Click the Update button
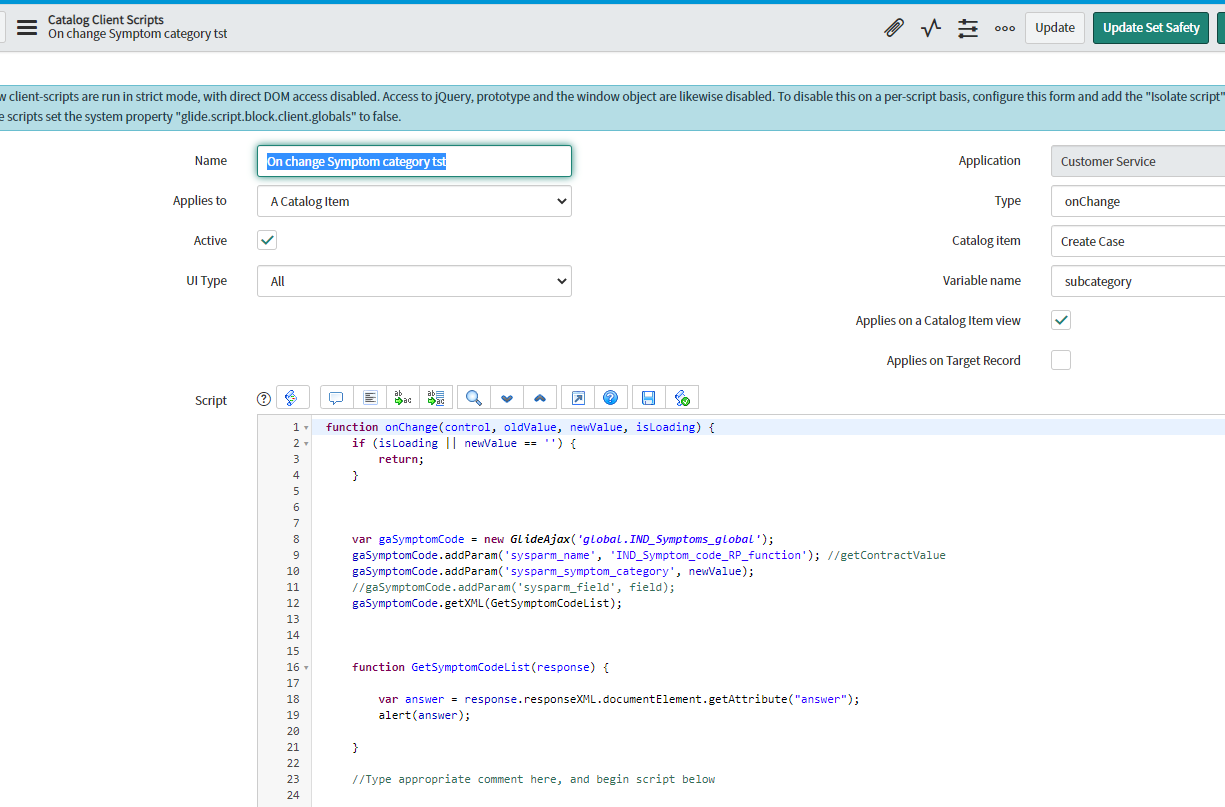The width and height of the screenshot is (1225, 807). [x=1054, y=28]
